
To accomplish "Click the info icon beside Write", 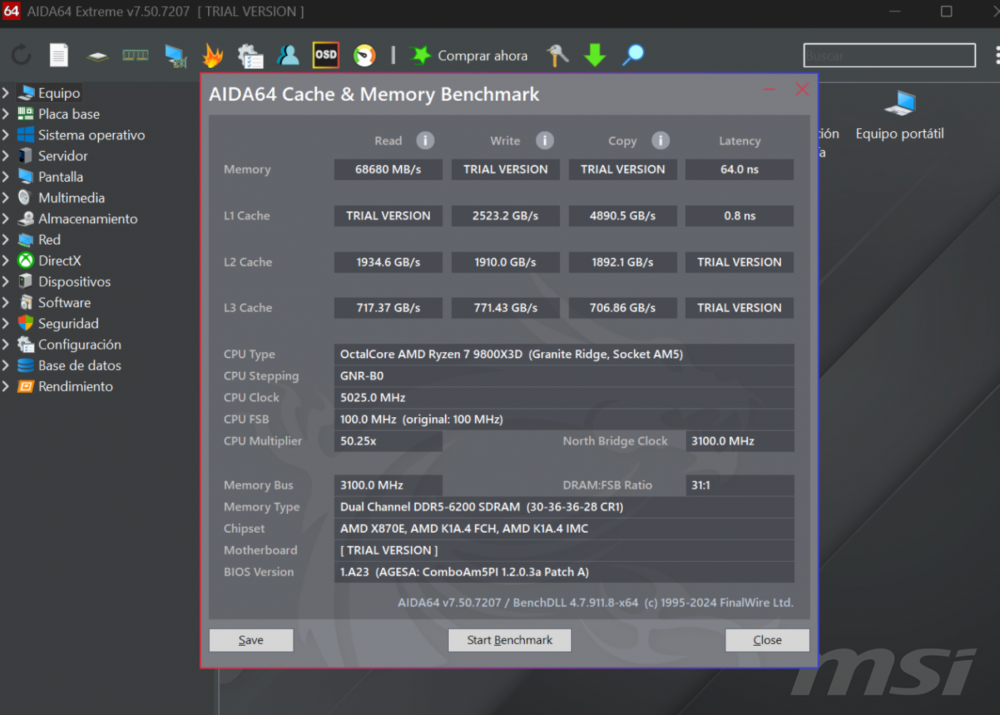I will [x=544, y=141].
